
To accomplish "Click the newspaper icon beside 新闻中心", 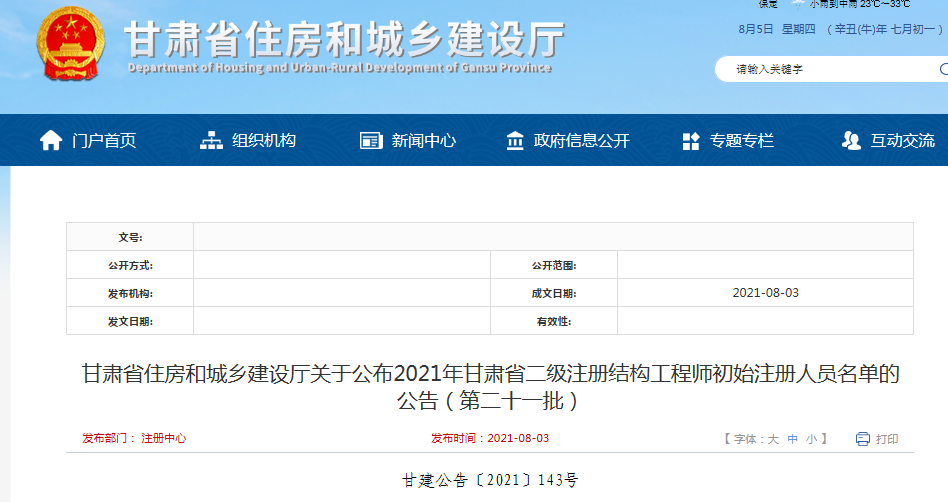I will tap(371, 141).
